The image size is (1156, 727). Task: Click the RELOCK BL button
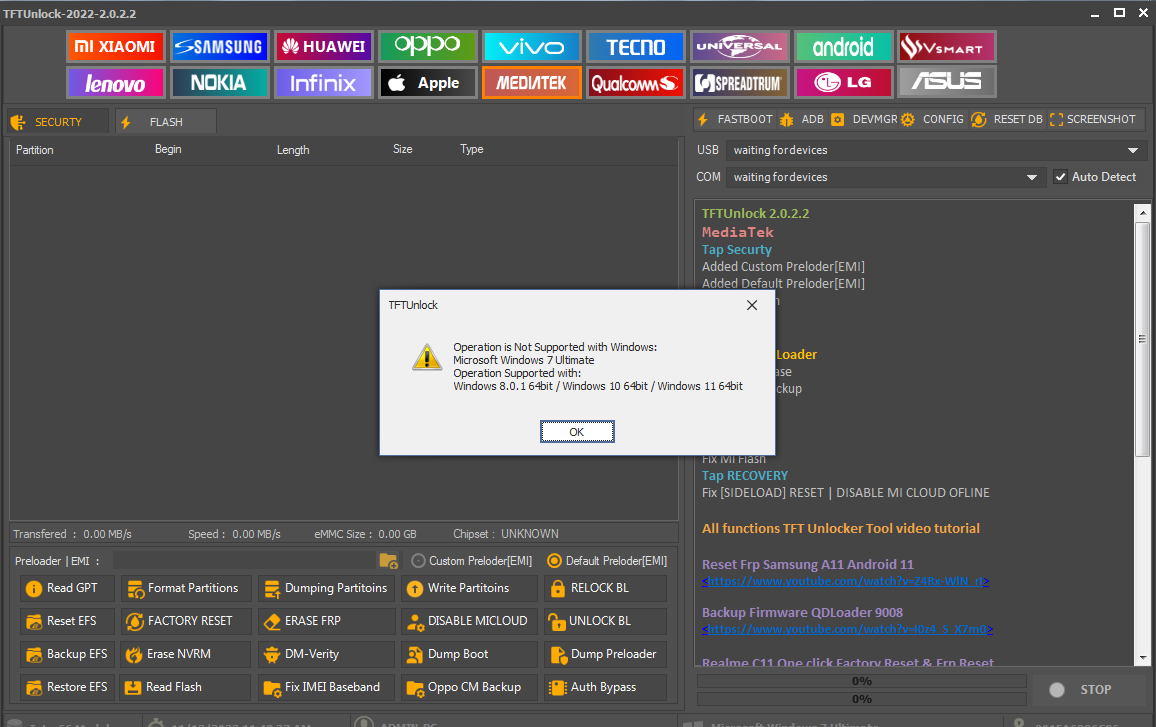point(605,588)
